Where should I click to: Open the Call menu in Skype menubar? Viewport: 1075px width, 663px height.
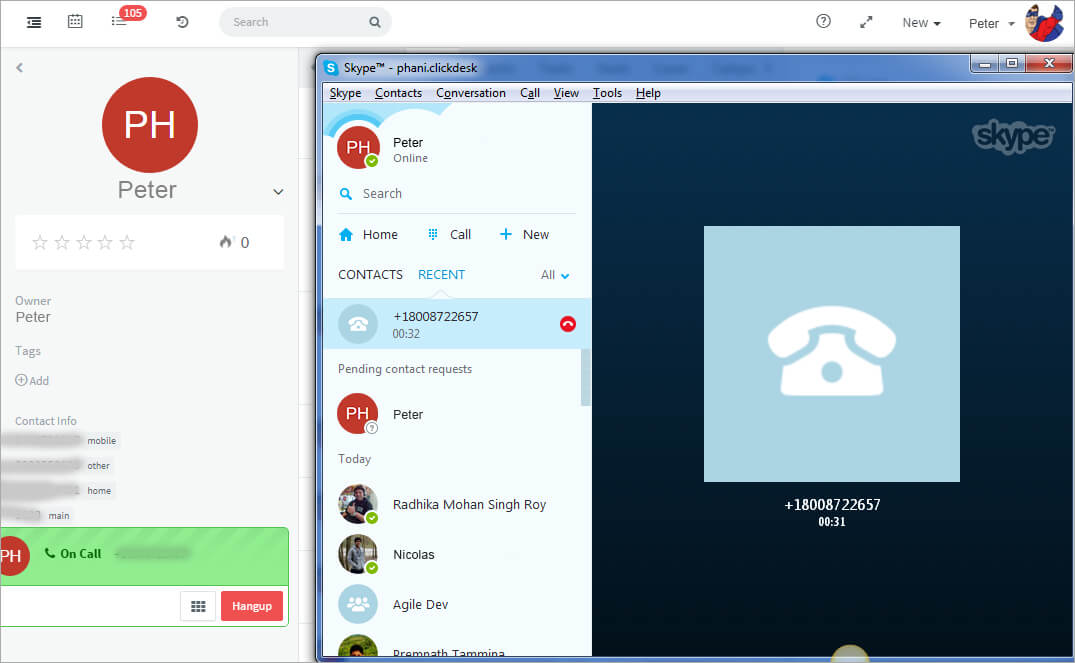pyautogui.click(x=529, y=93)
